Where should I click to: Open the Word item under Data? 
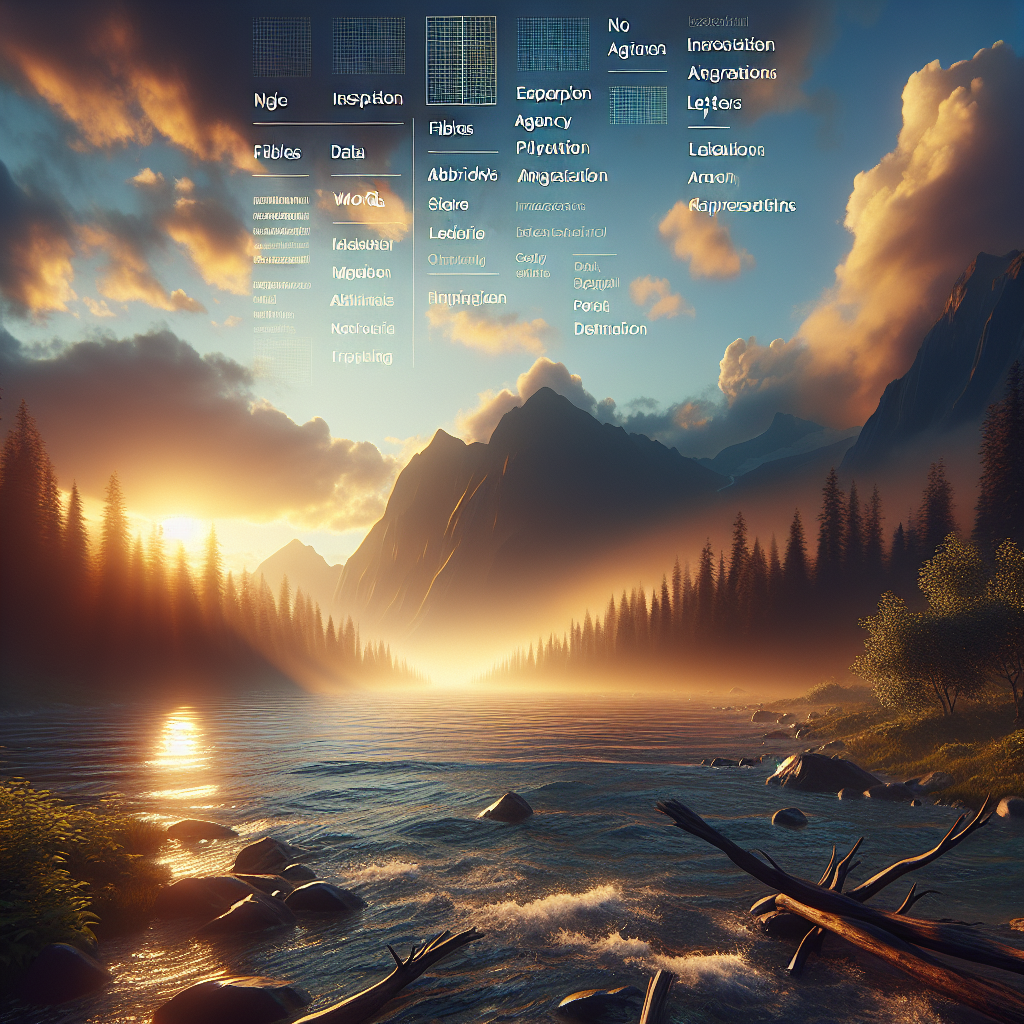click(x=357, y=200)
